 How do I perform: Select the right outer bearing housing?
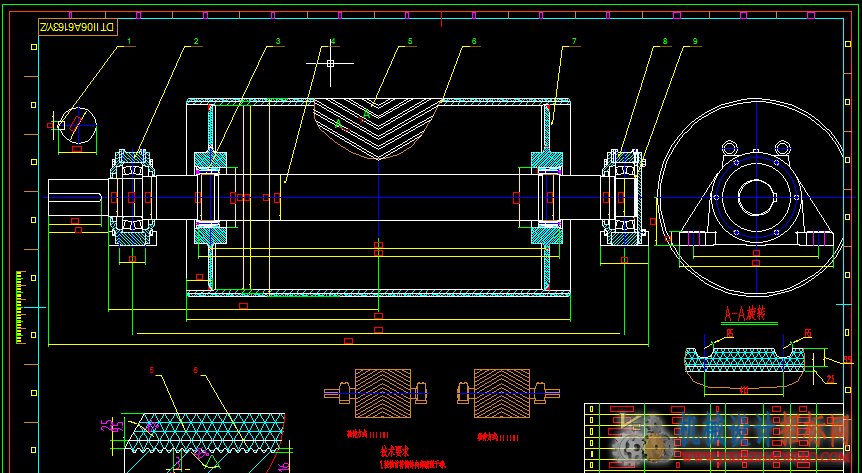[624, 197]
